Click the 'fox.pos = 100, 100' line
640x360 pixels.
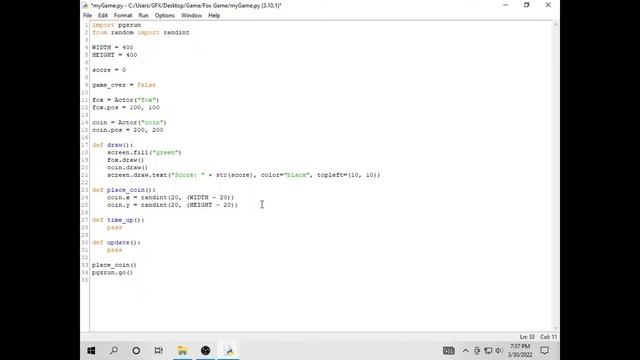(x=126, y=108)
